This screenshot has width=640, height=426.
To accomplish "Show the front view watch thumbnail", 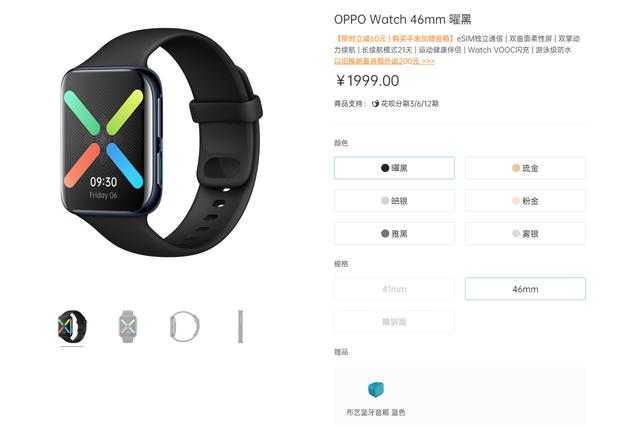I will point(127,326).
